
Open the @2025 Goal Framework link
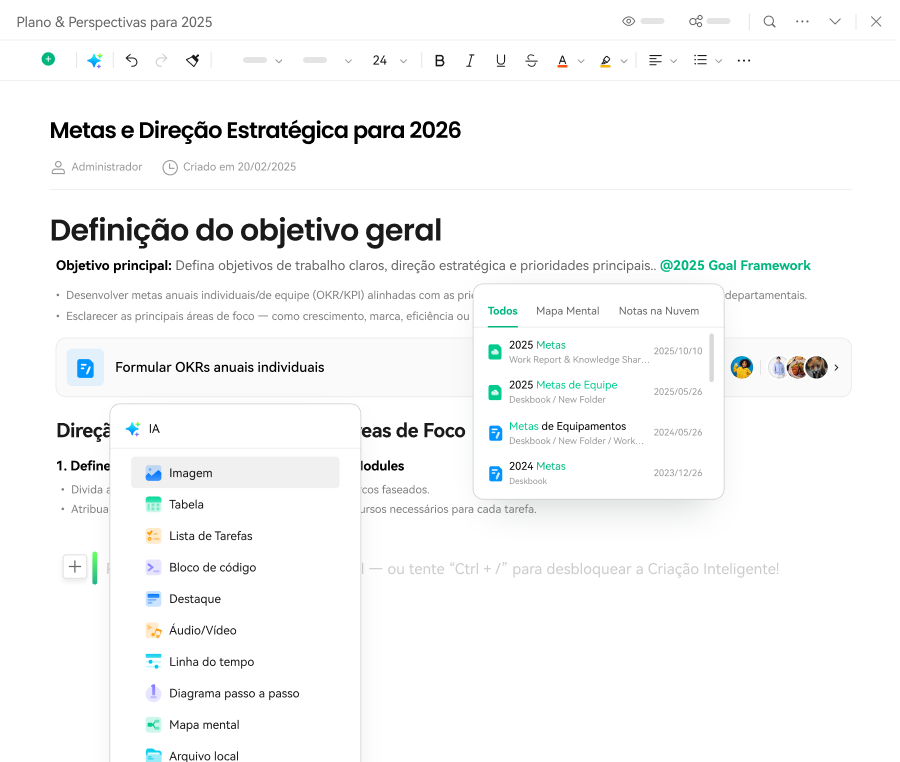(x=735, y=265)
